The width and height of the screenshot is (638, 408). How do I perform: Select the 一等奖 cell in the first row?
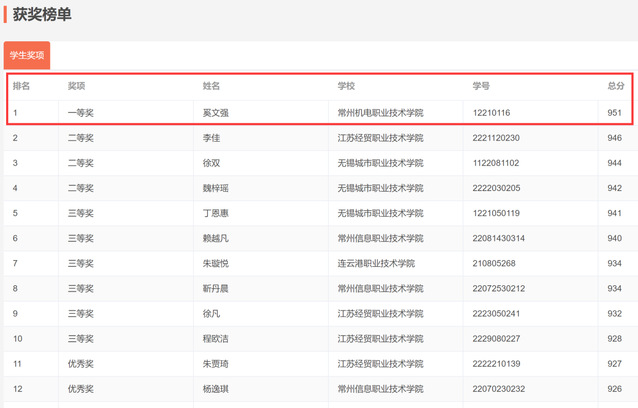point(80,113)
